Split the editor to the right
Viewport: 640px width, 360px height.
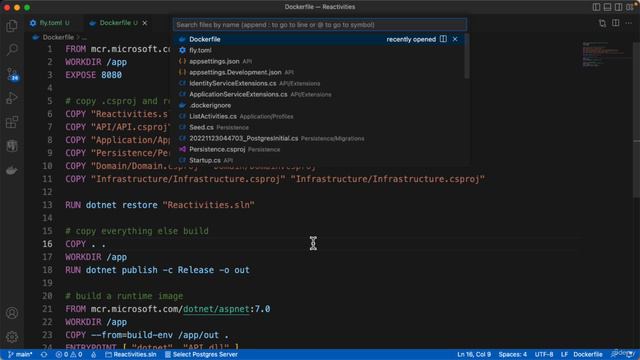[x=616, y=23]
